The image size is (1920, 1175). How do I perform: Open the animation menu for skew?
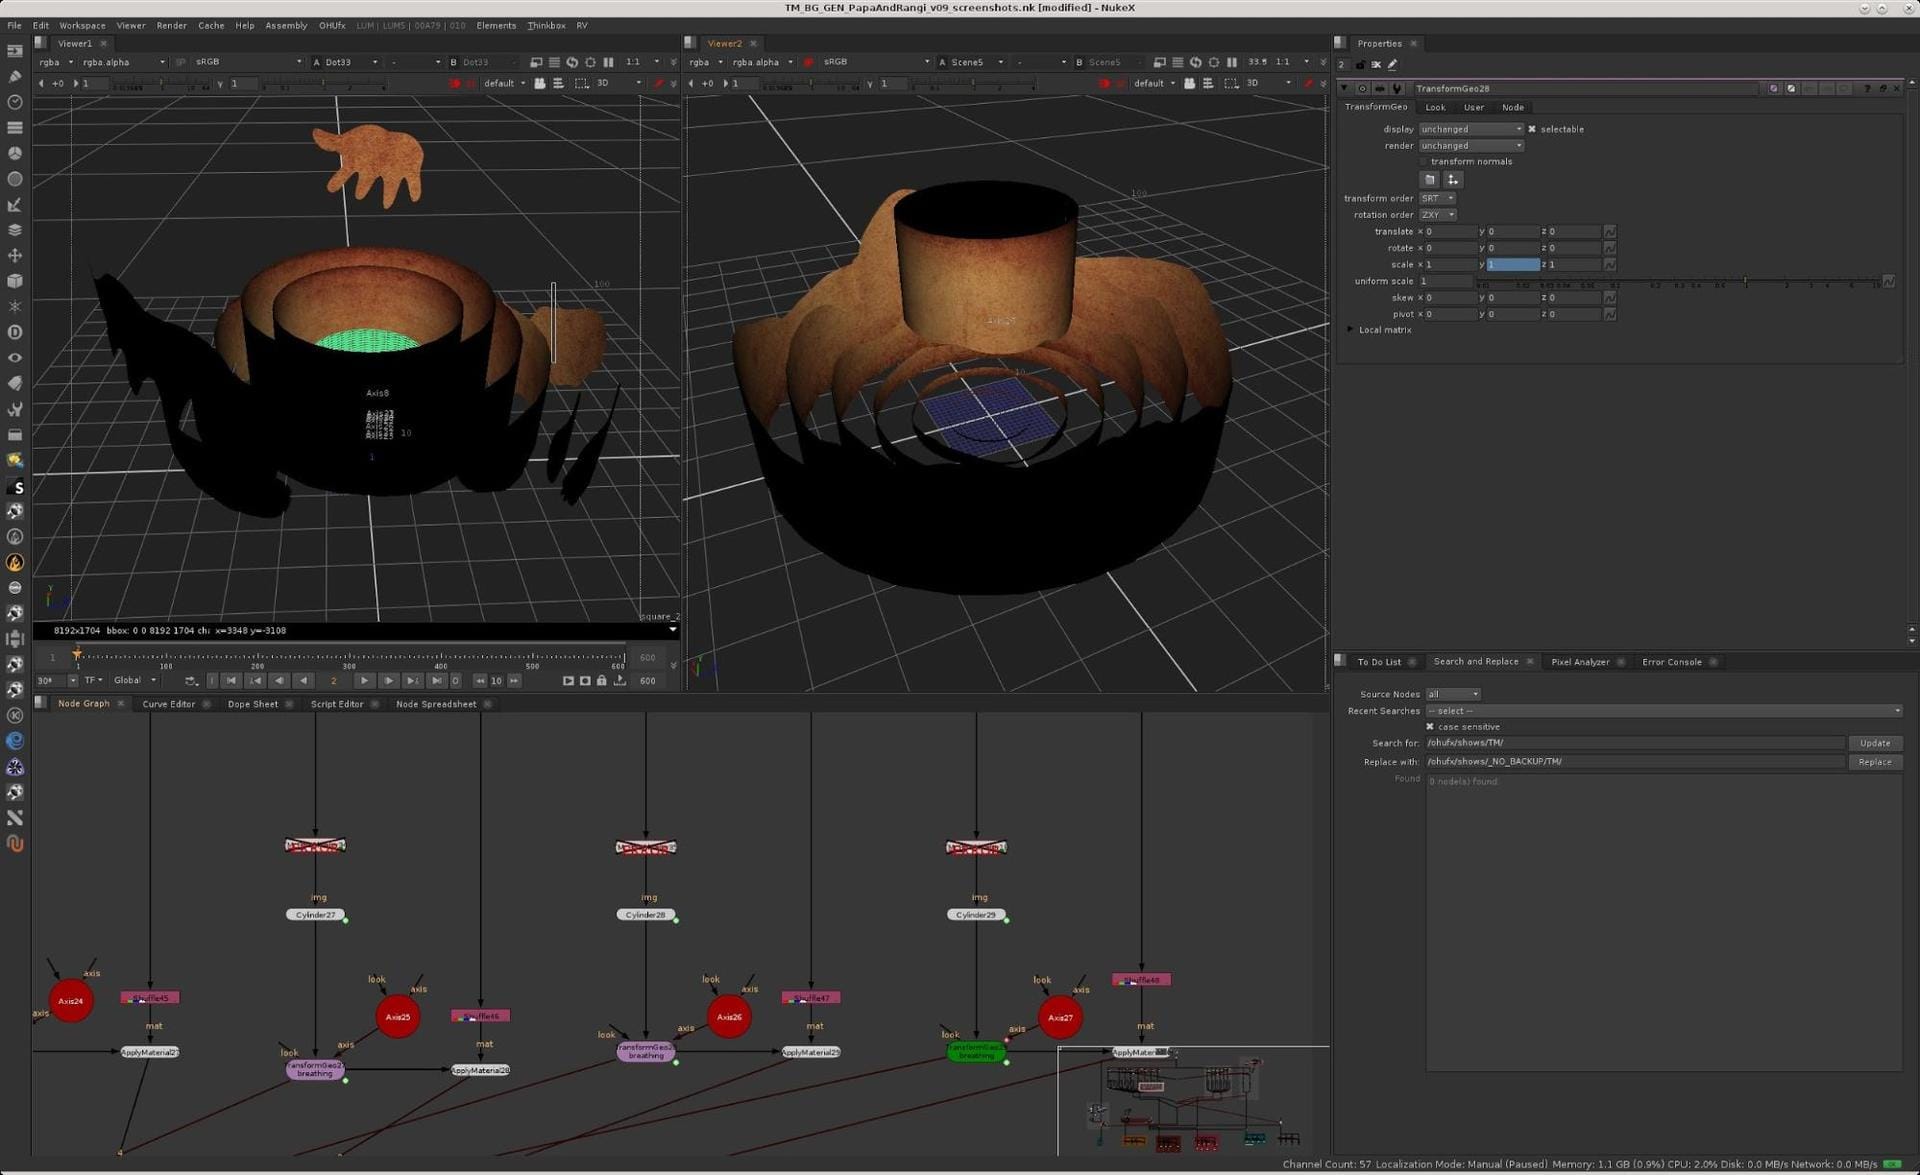[x=1609, y=297]
